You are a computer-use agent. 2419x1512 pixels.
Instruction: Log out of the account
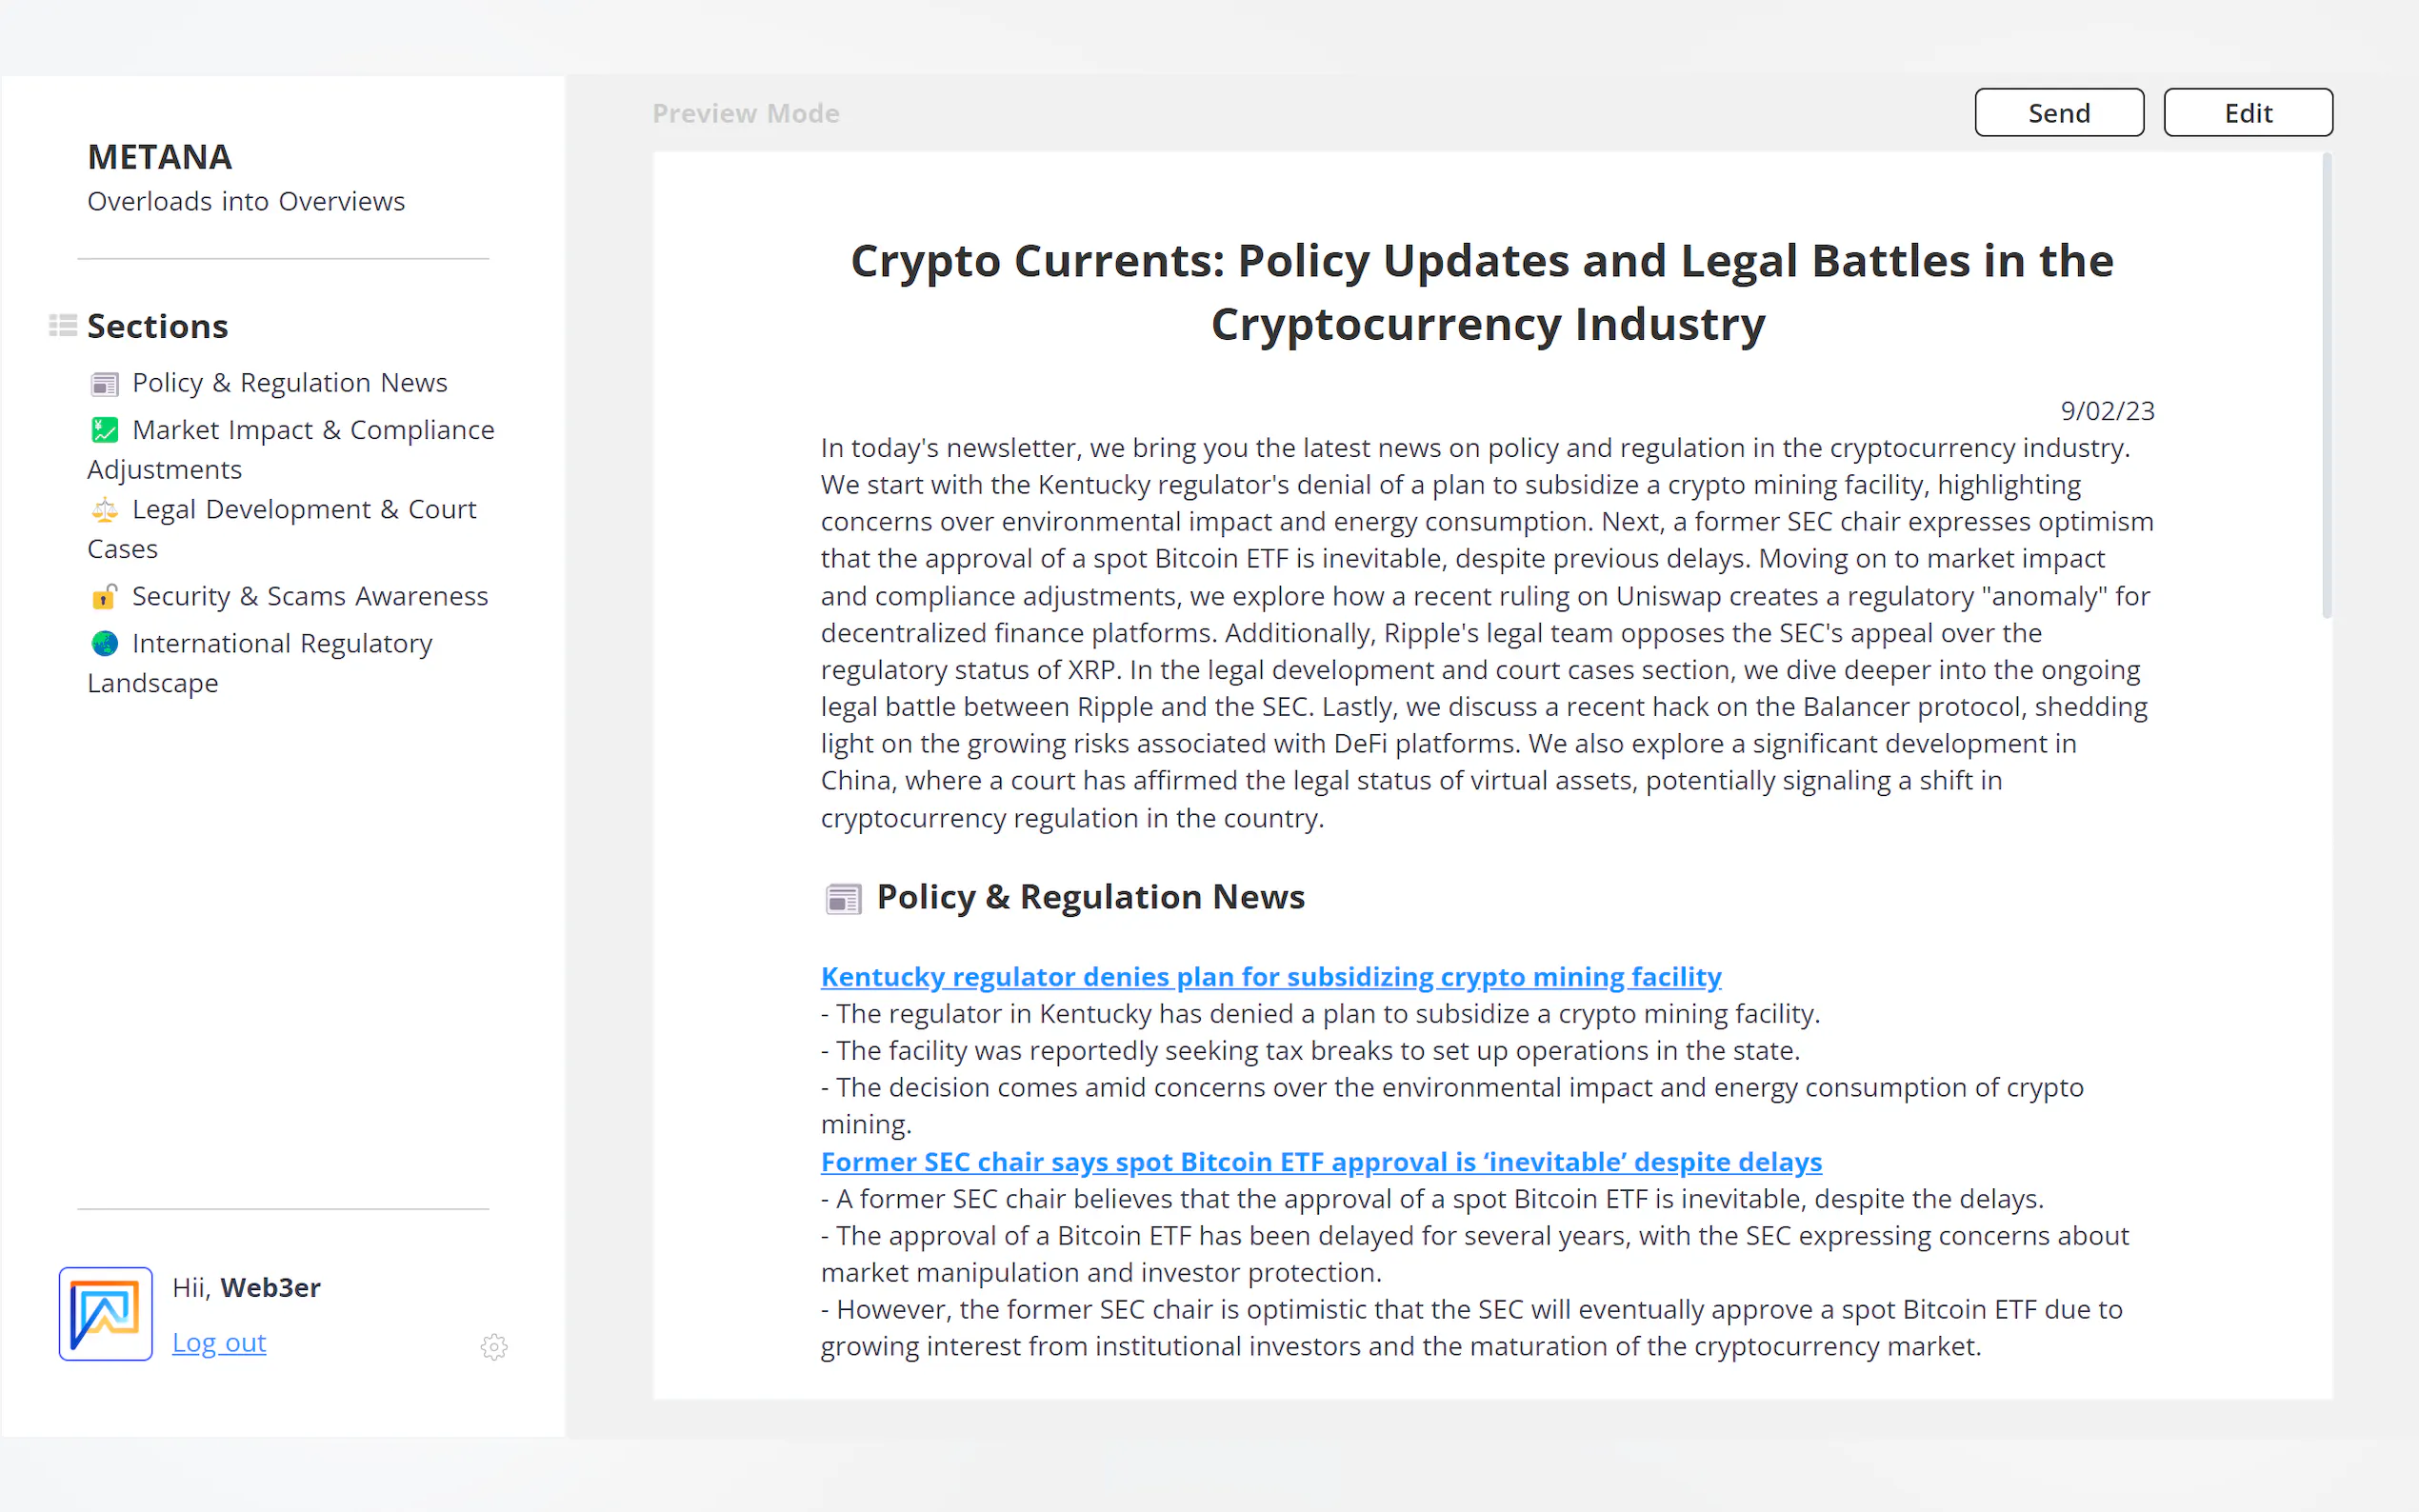click(219, 1342)
